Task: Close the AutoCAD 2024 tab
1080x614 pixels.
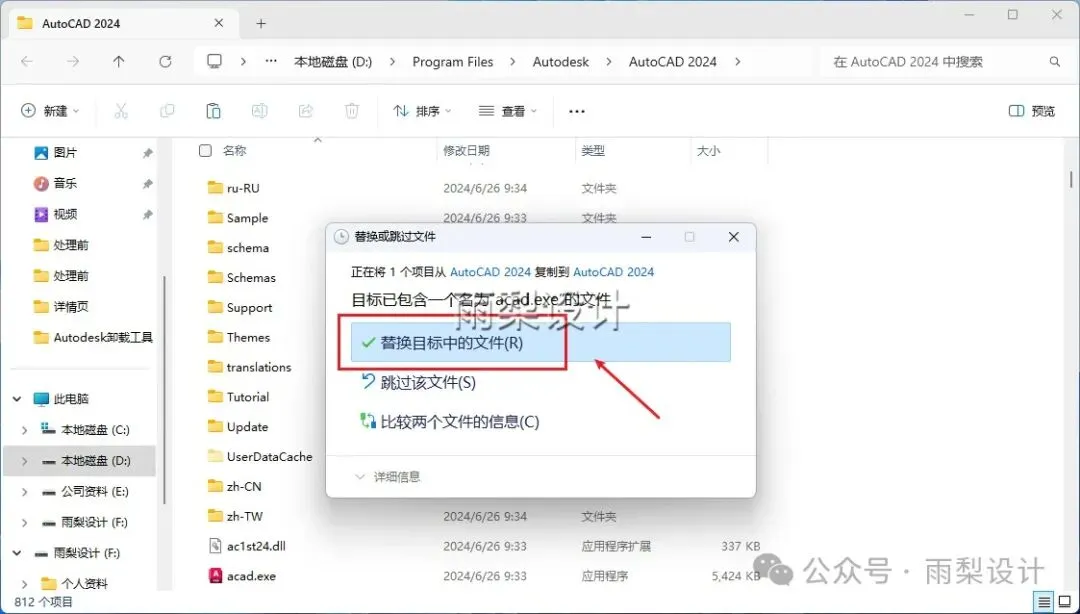Action: [218, 23]
